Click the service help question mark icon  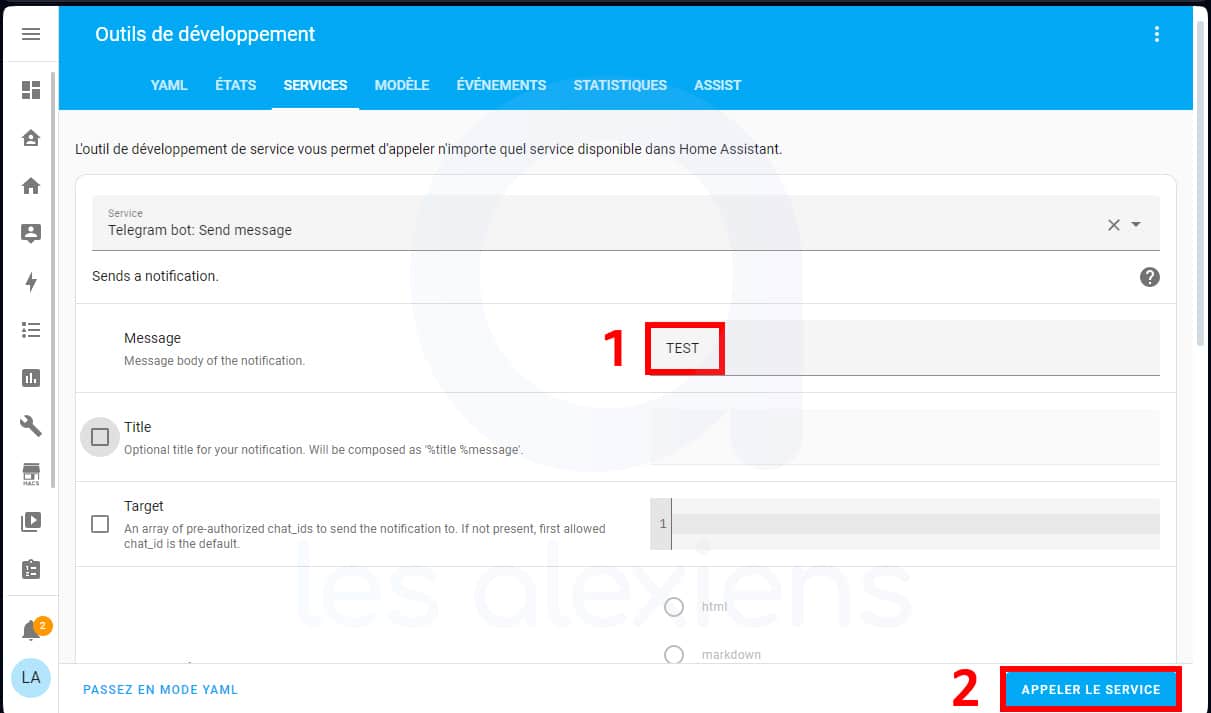(x=1150, y=277)
